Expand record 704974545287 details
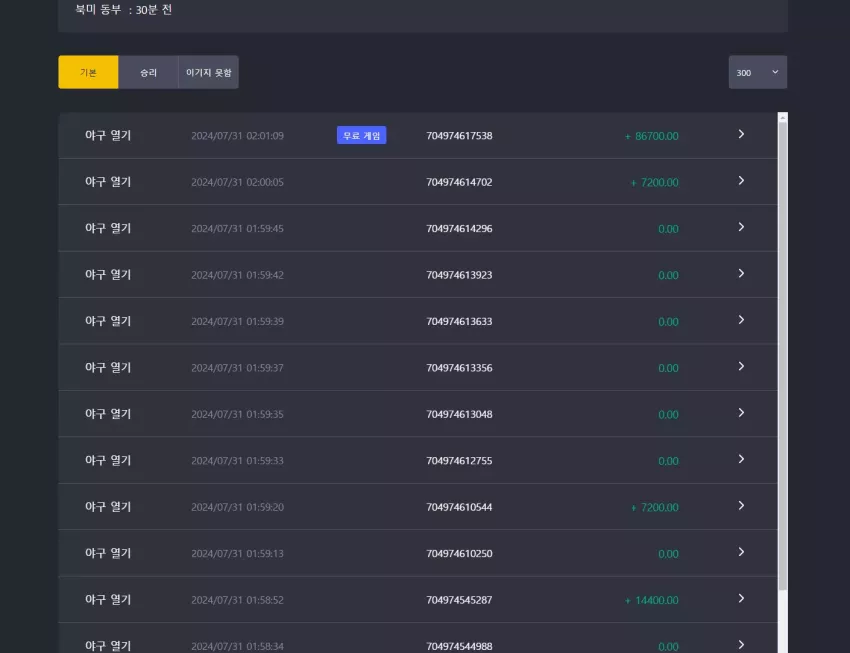The width and height of the screenshot is (850, 653). 741,599
